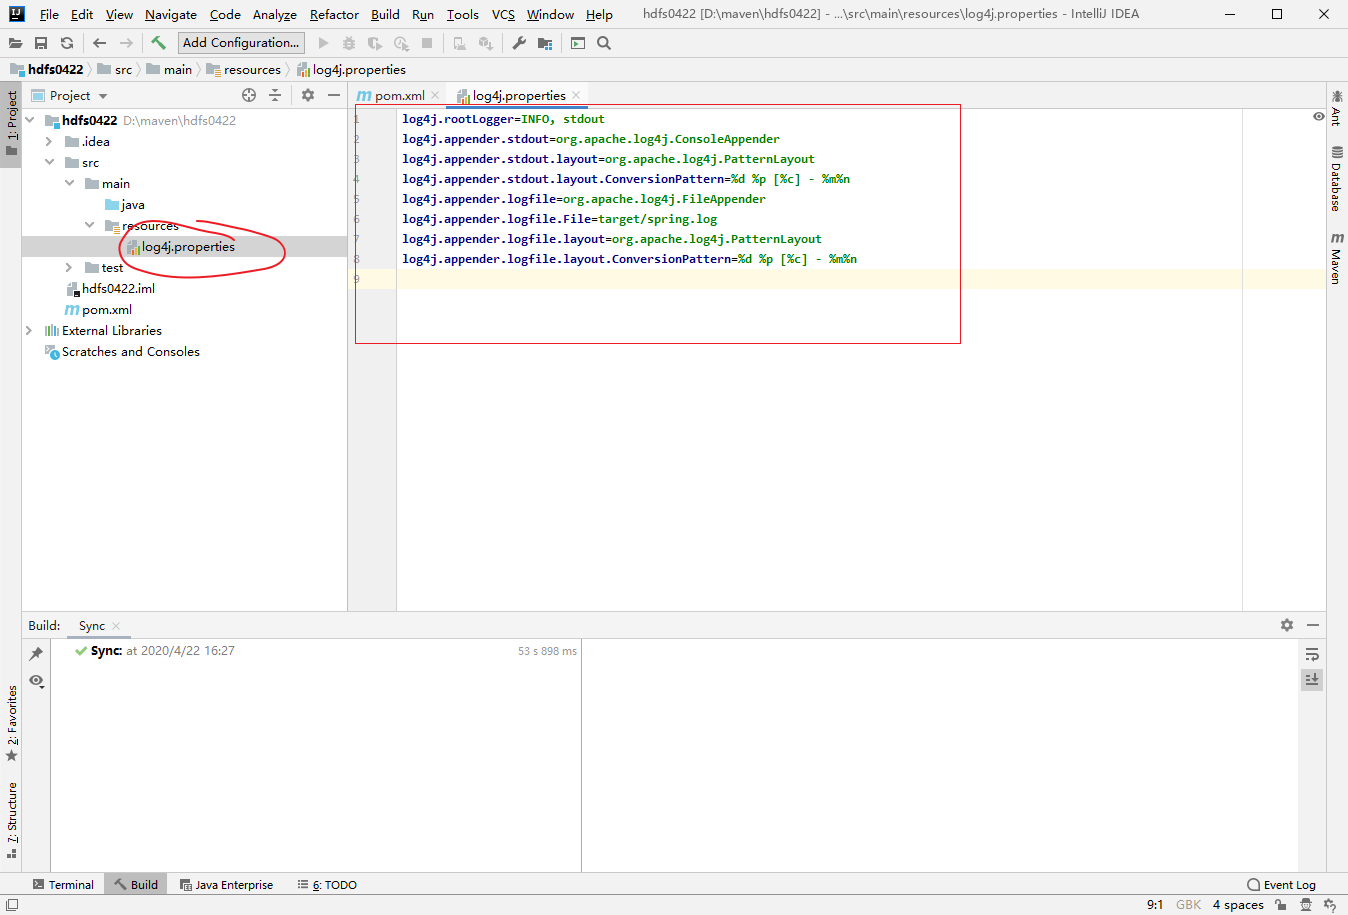
Task: Open the Navigate menu
Action: point(171,14)
